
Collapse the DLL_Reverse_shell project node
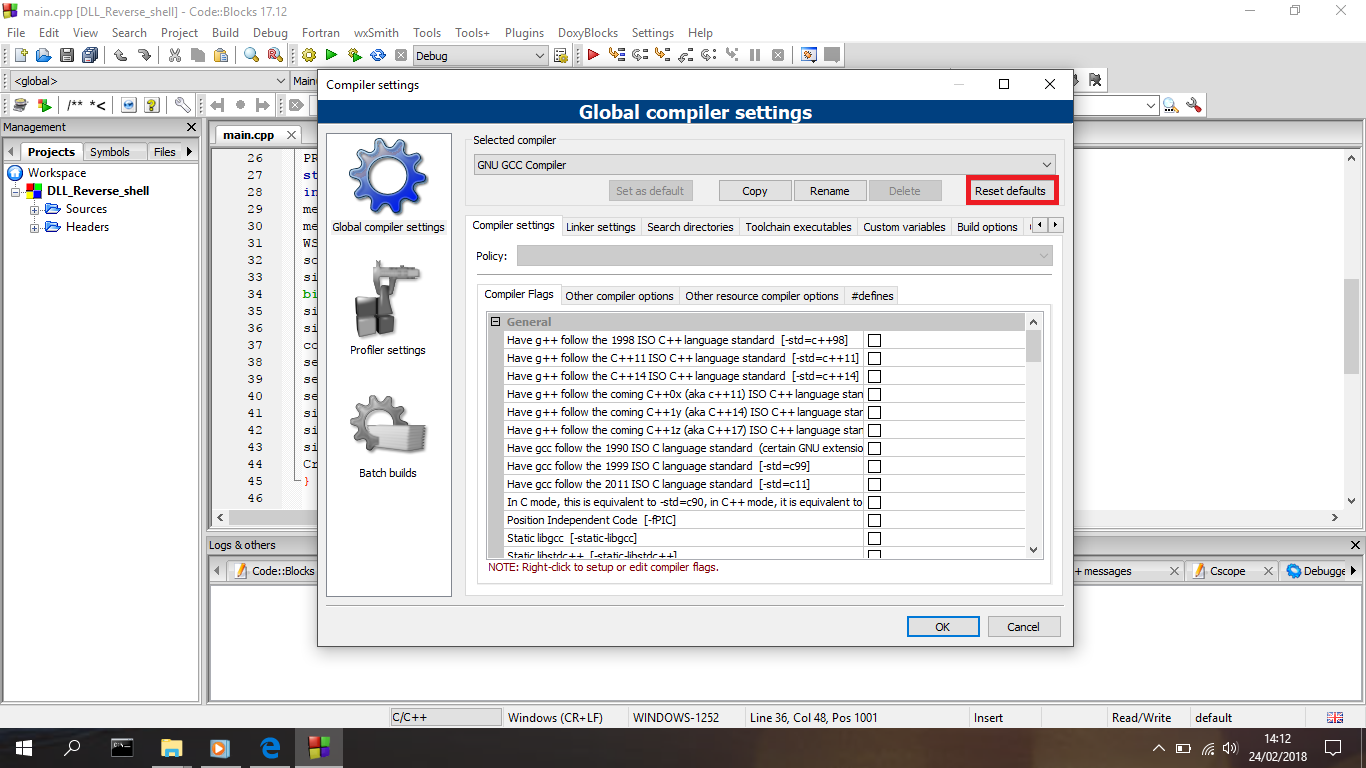[x=16, y=191]
